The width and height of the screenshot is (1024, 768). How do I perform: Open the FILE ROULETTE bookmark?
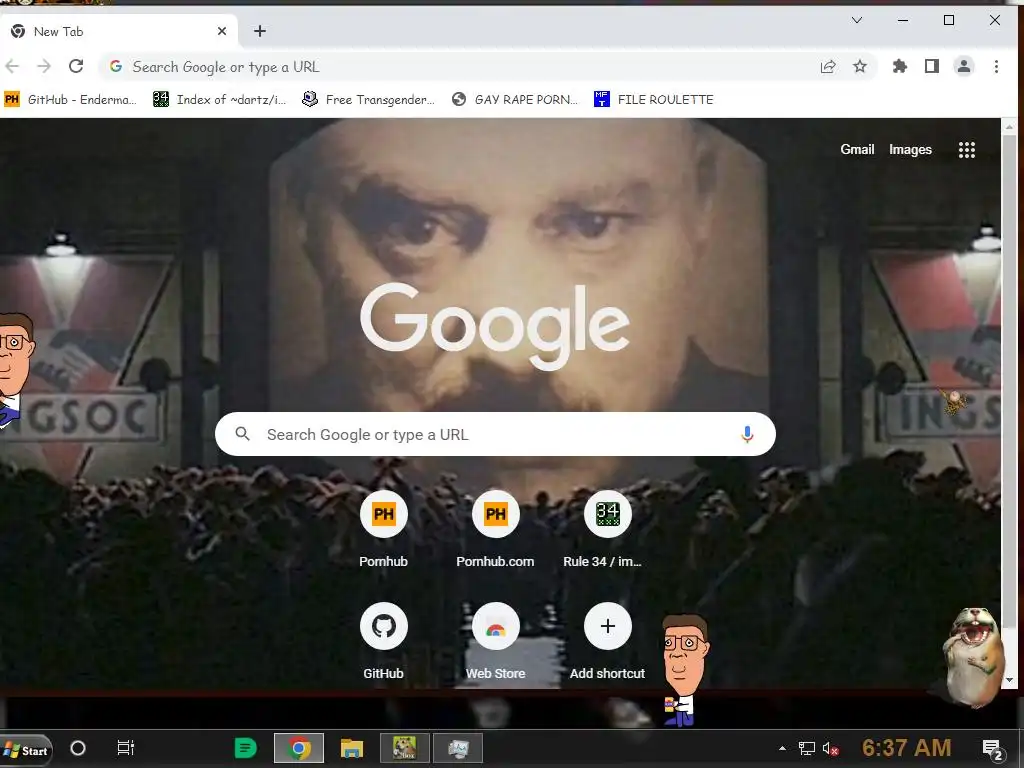654,99
